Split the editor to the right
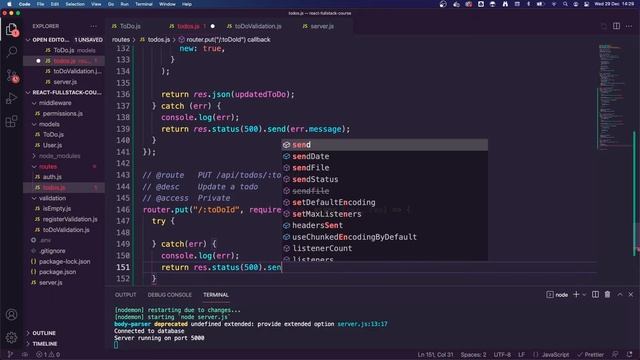Screen dimensions: 640x360 (x=616, y=26)
